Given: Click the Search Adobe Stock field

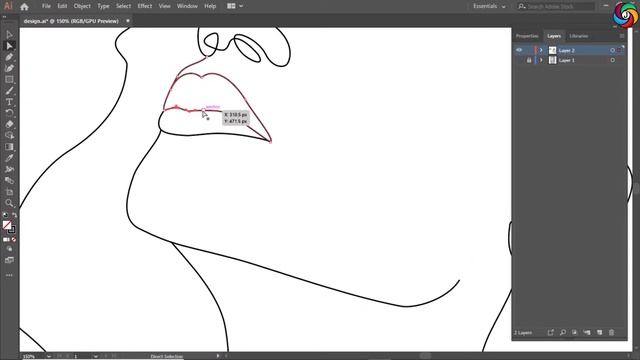Looking at the screenshot, I should [x=556, y=6].
